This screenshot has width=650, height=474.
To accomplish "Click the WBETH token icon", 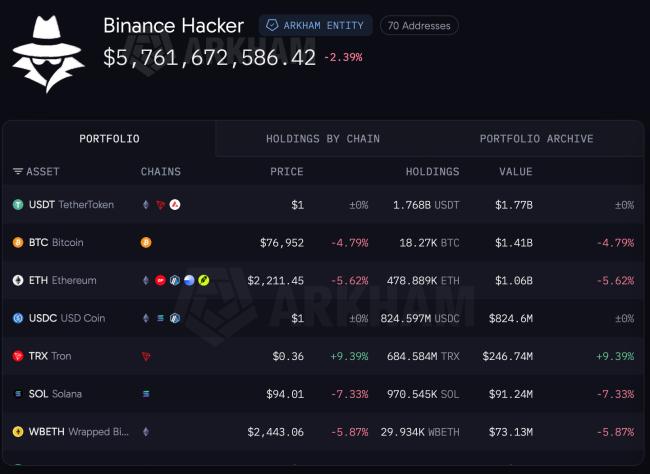I will (18, 432).
